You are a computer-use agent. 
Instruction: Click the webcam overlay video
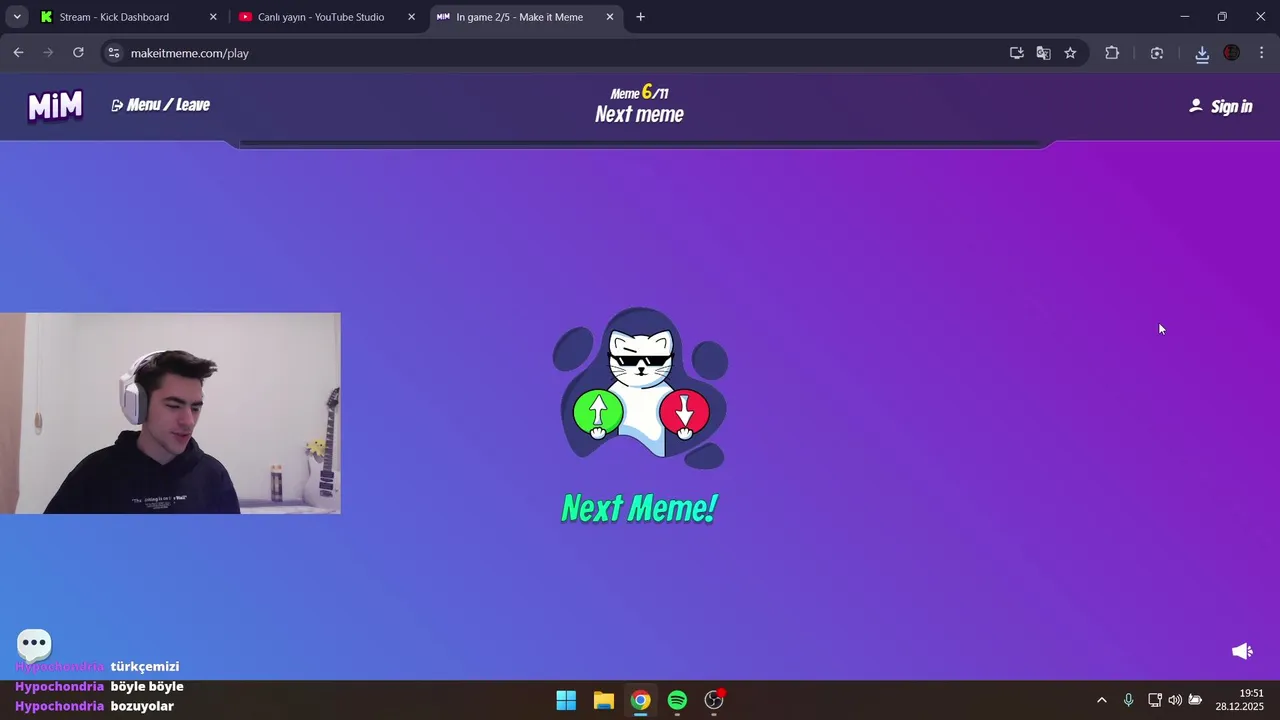click(170, 413)
